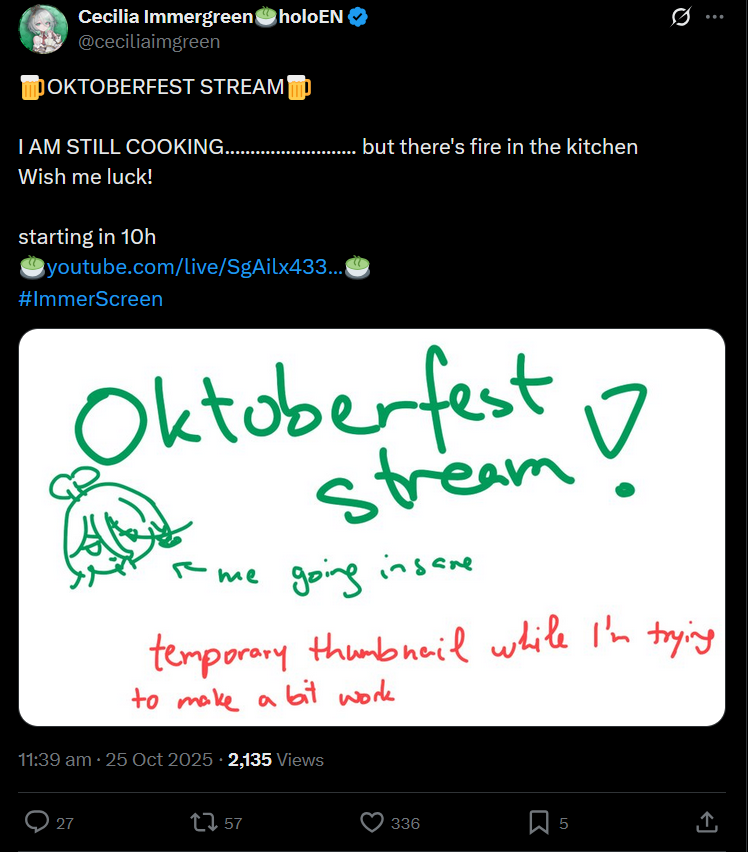The height and width of the screenshot is (852, 748).
Task: Open Cecilia Immergreen's profile avatar
Action: pyautogui.click(x=43, y=29)
